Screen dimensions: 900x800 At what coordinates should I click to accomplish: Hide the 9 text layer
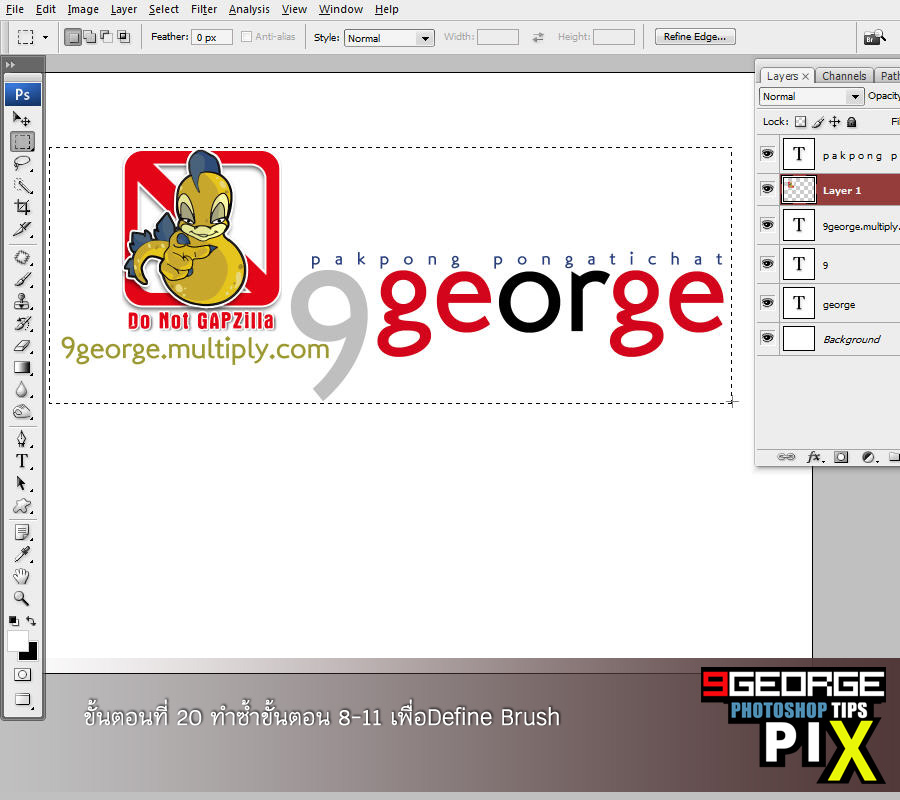[767, 263]
